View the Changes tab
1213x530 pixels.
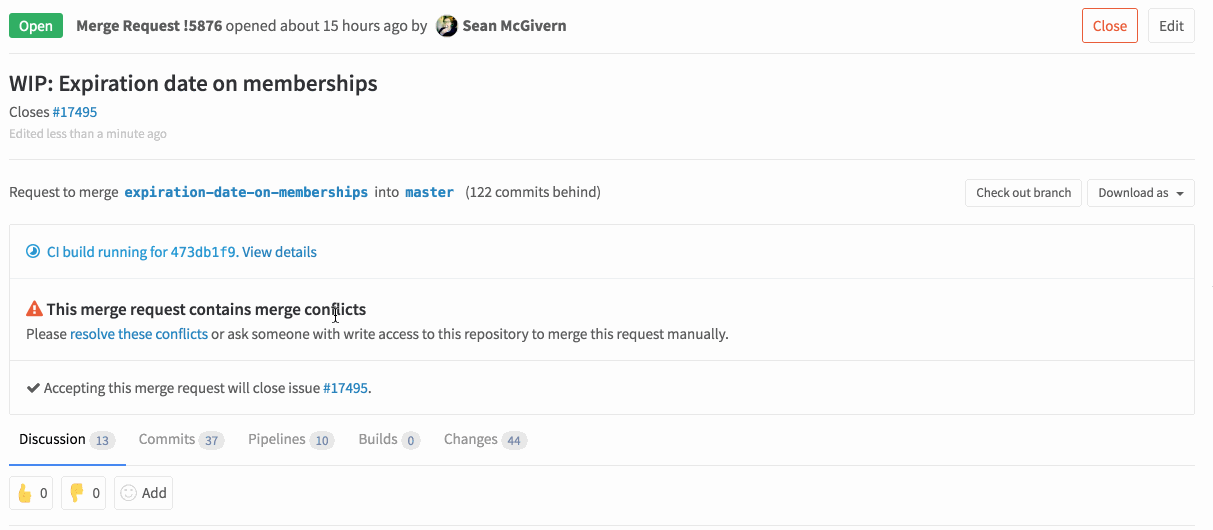(485, 439)
